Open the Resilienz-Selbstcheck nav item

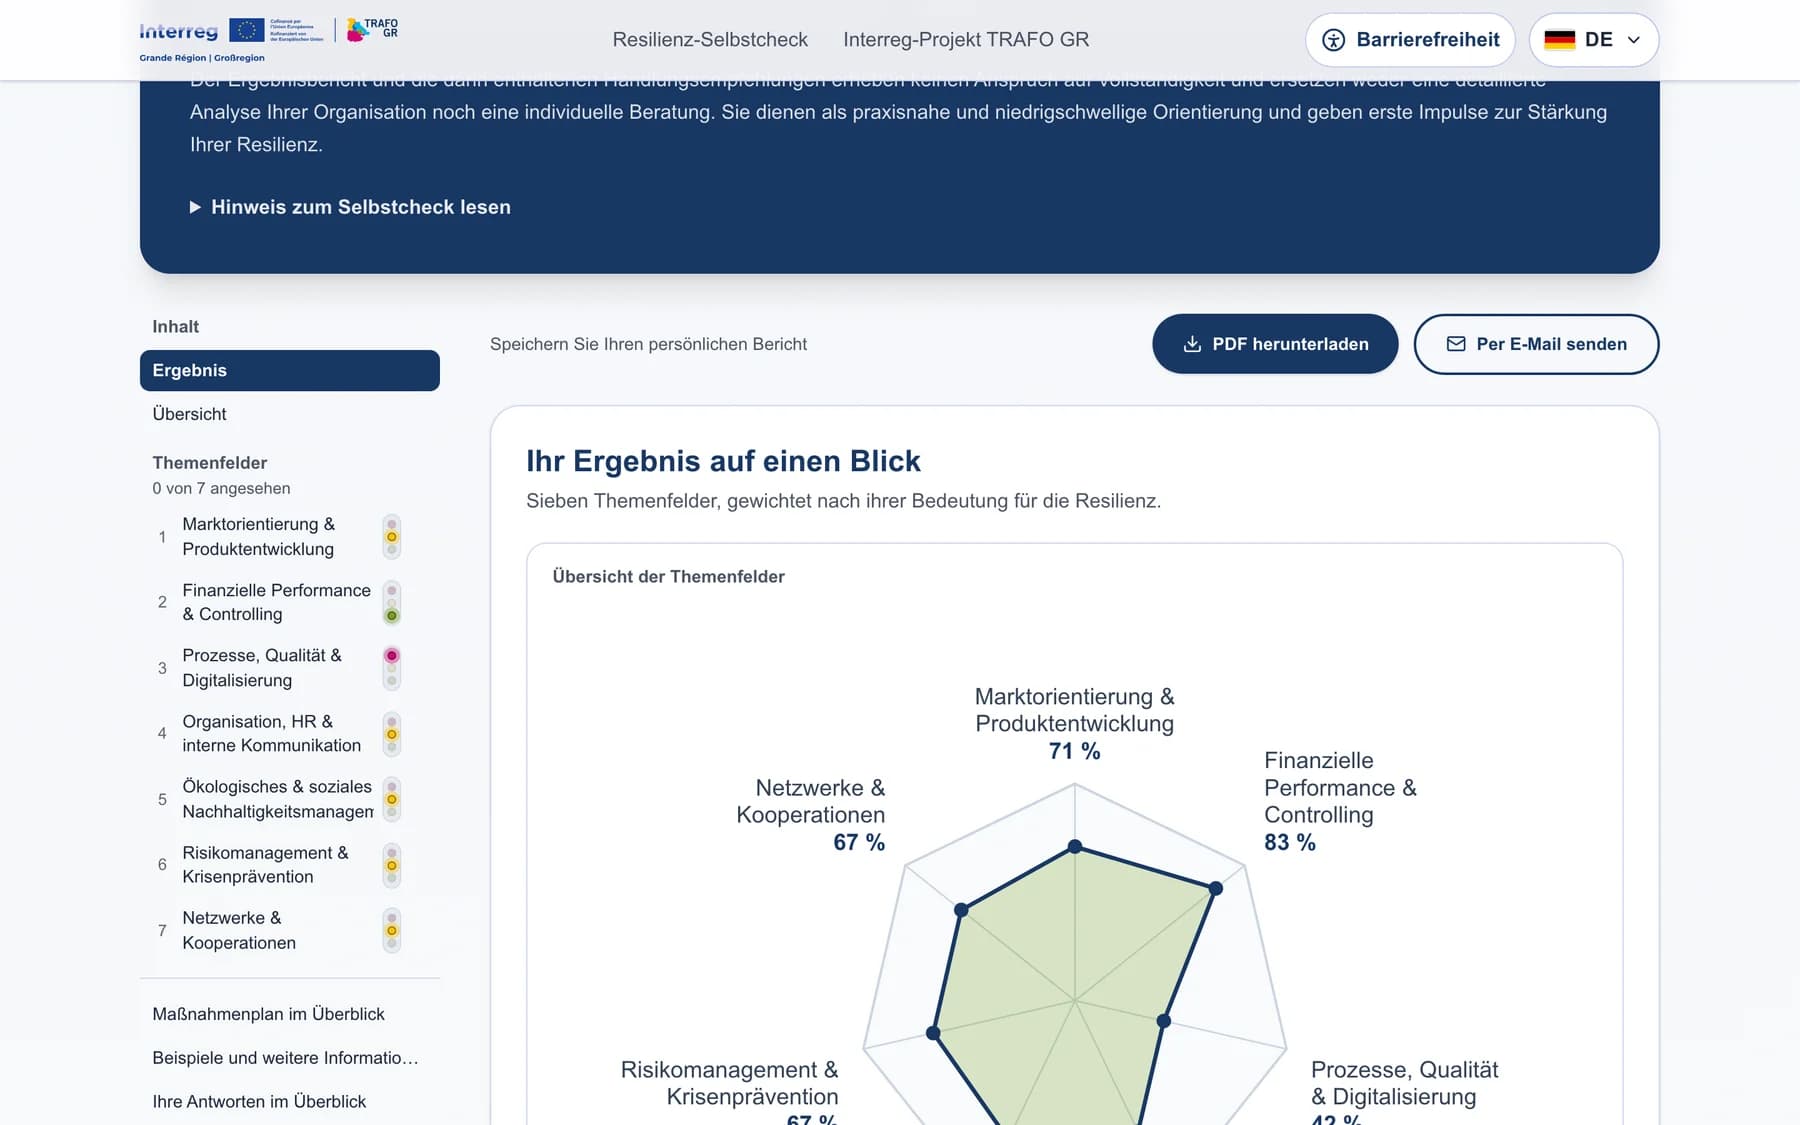[710, 40]
